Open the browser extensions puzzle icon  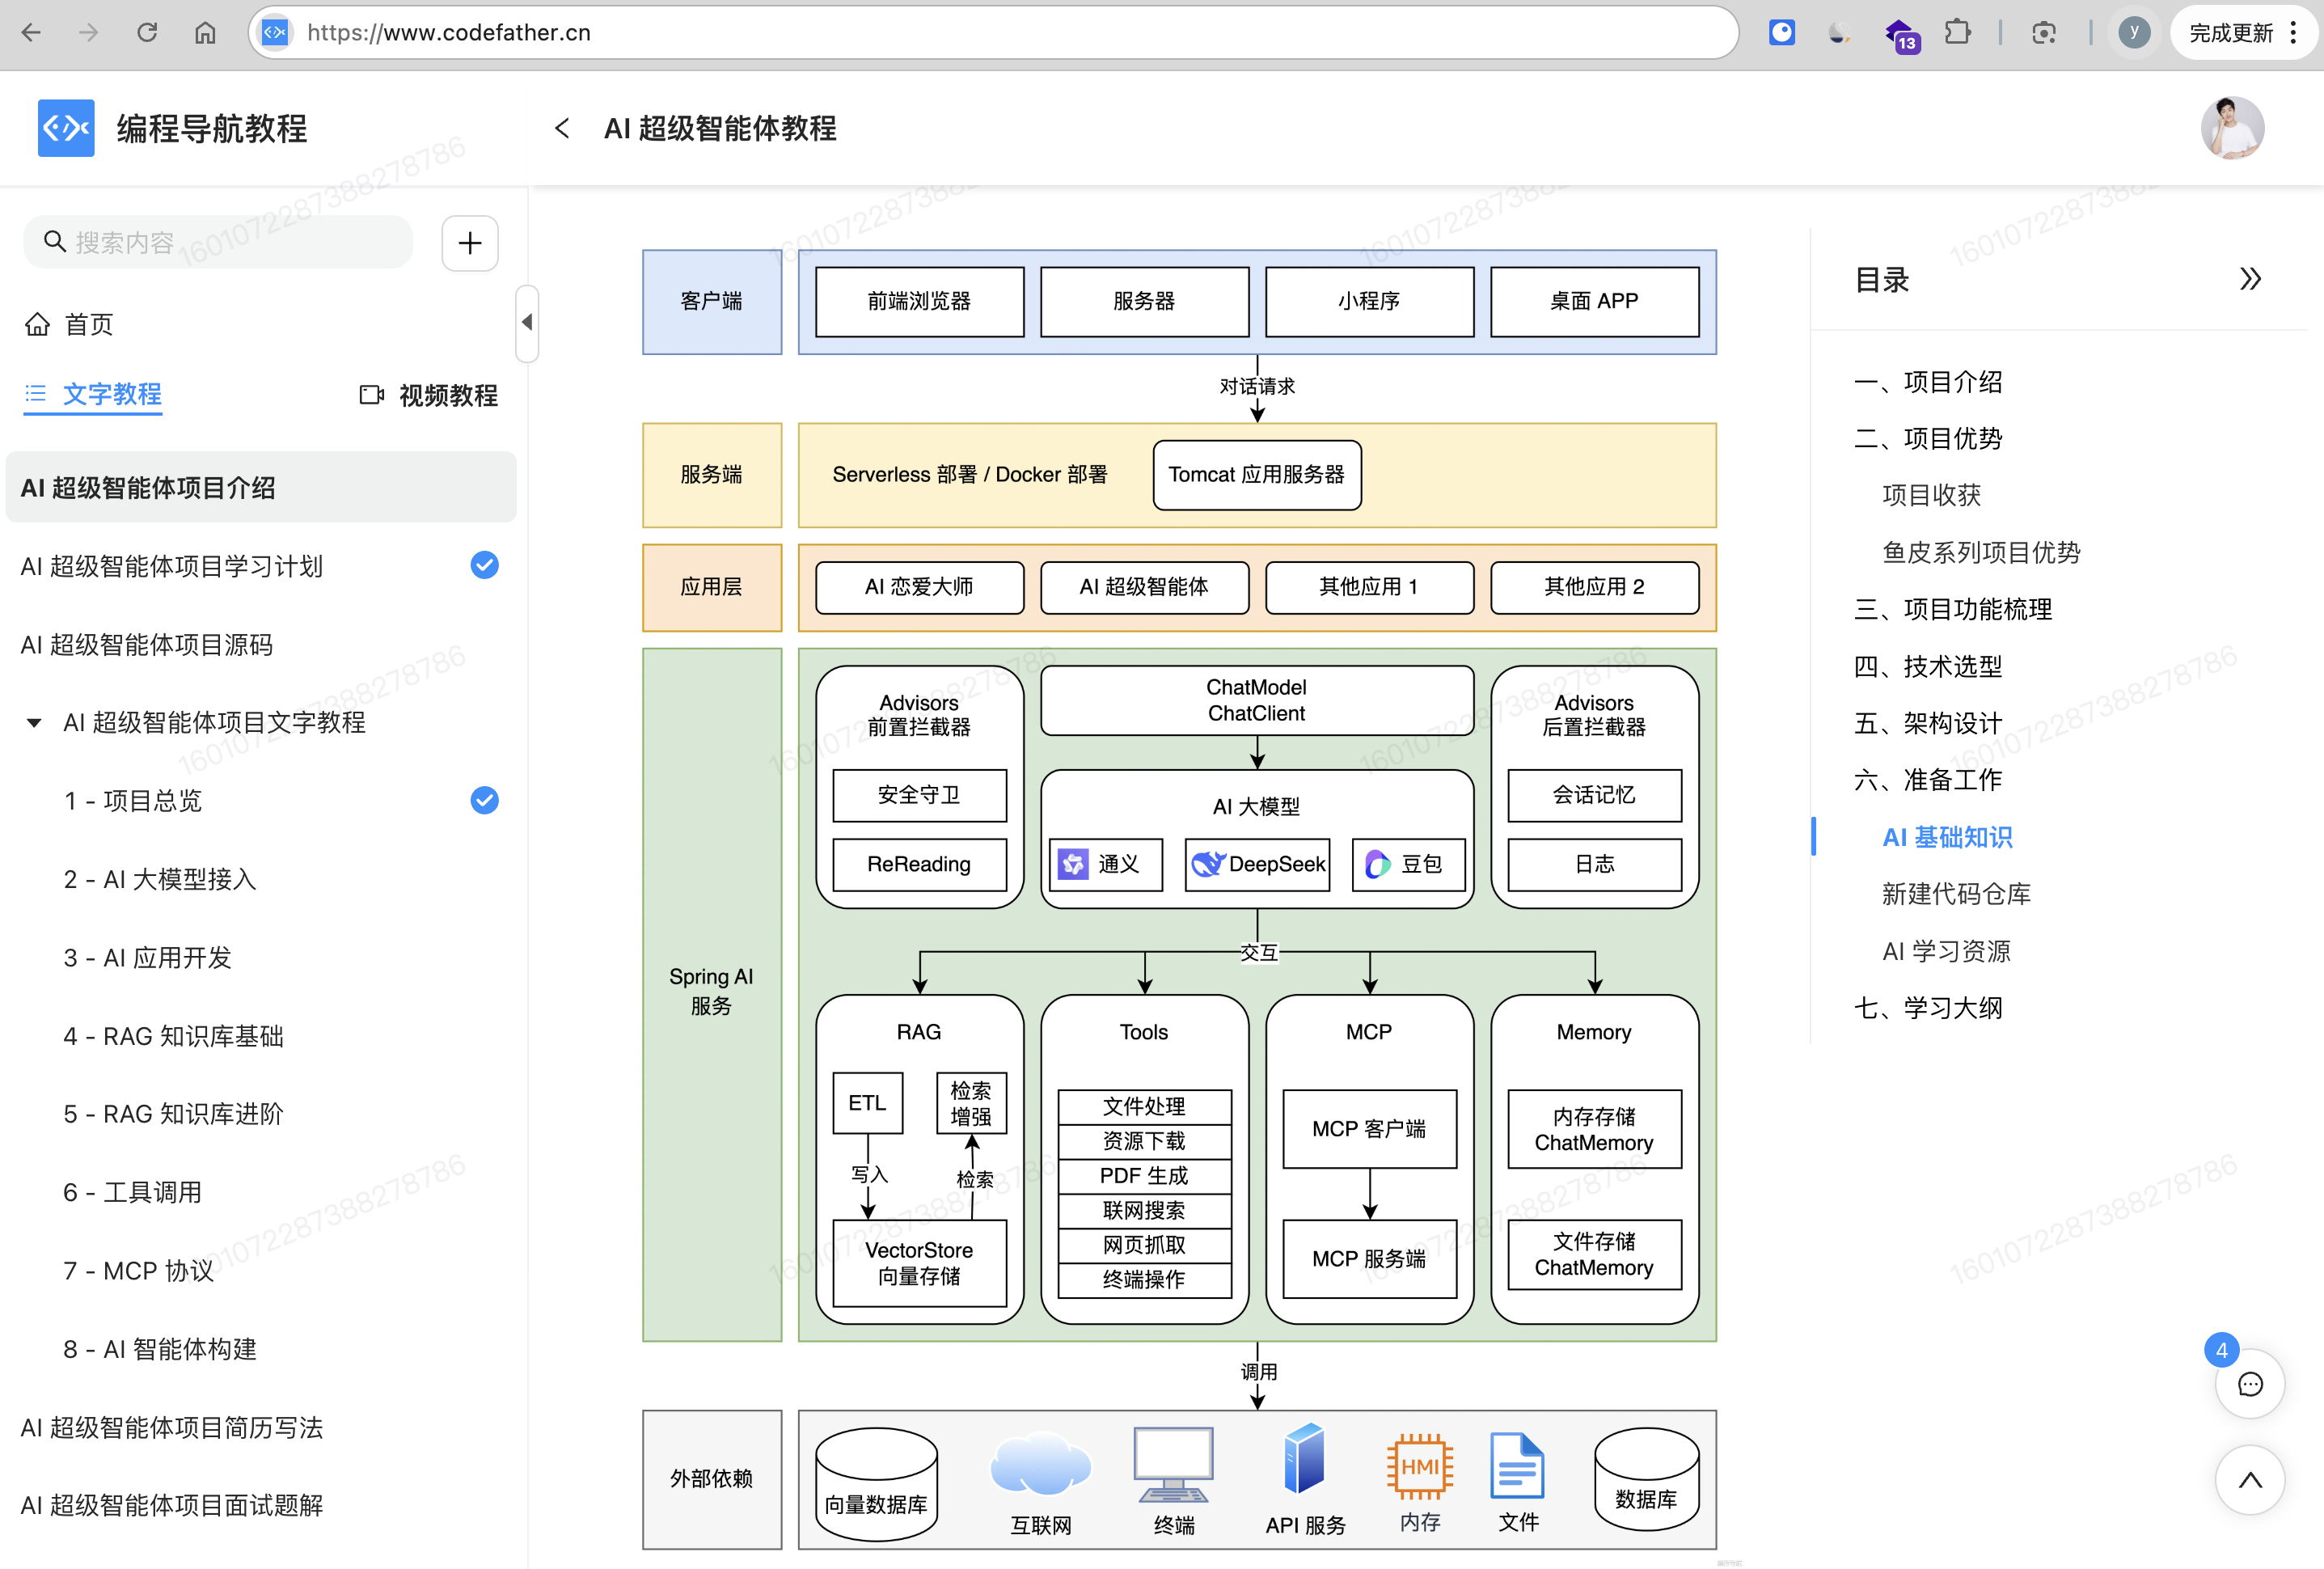(1957, 33)
